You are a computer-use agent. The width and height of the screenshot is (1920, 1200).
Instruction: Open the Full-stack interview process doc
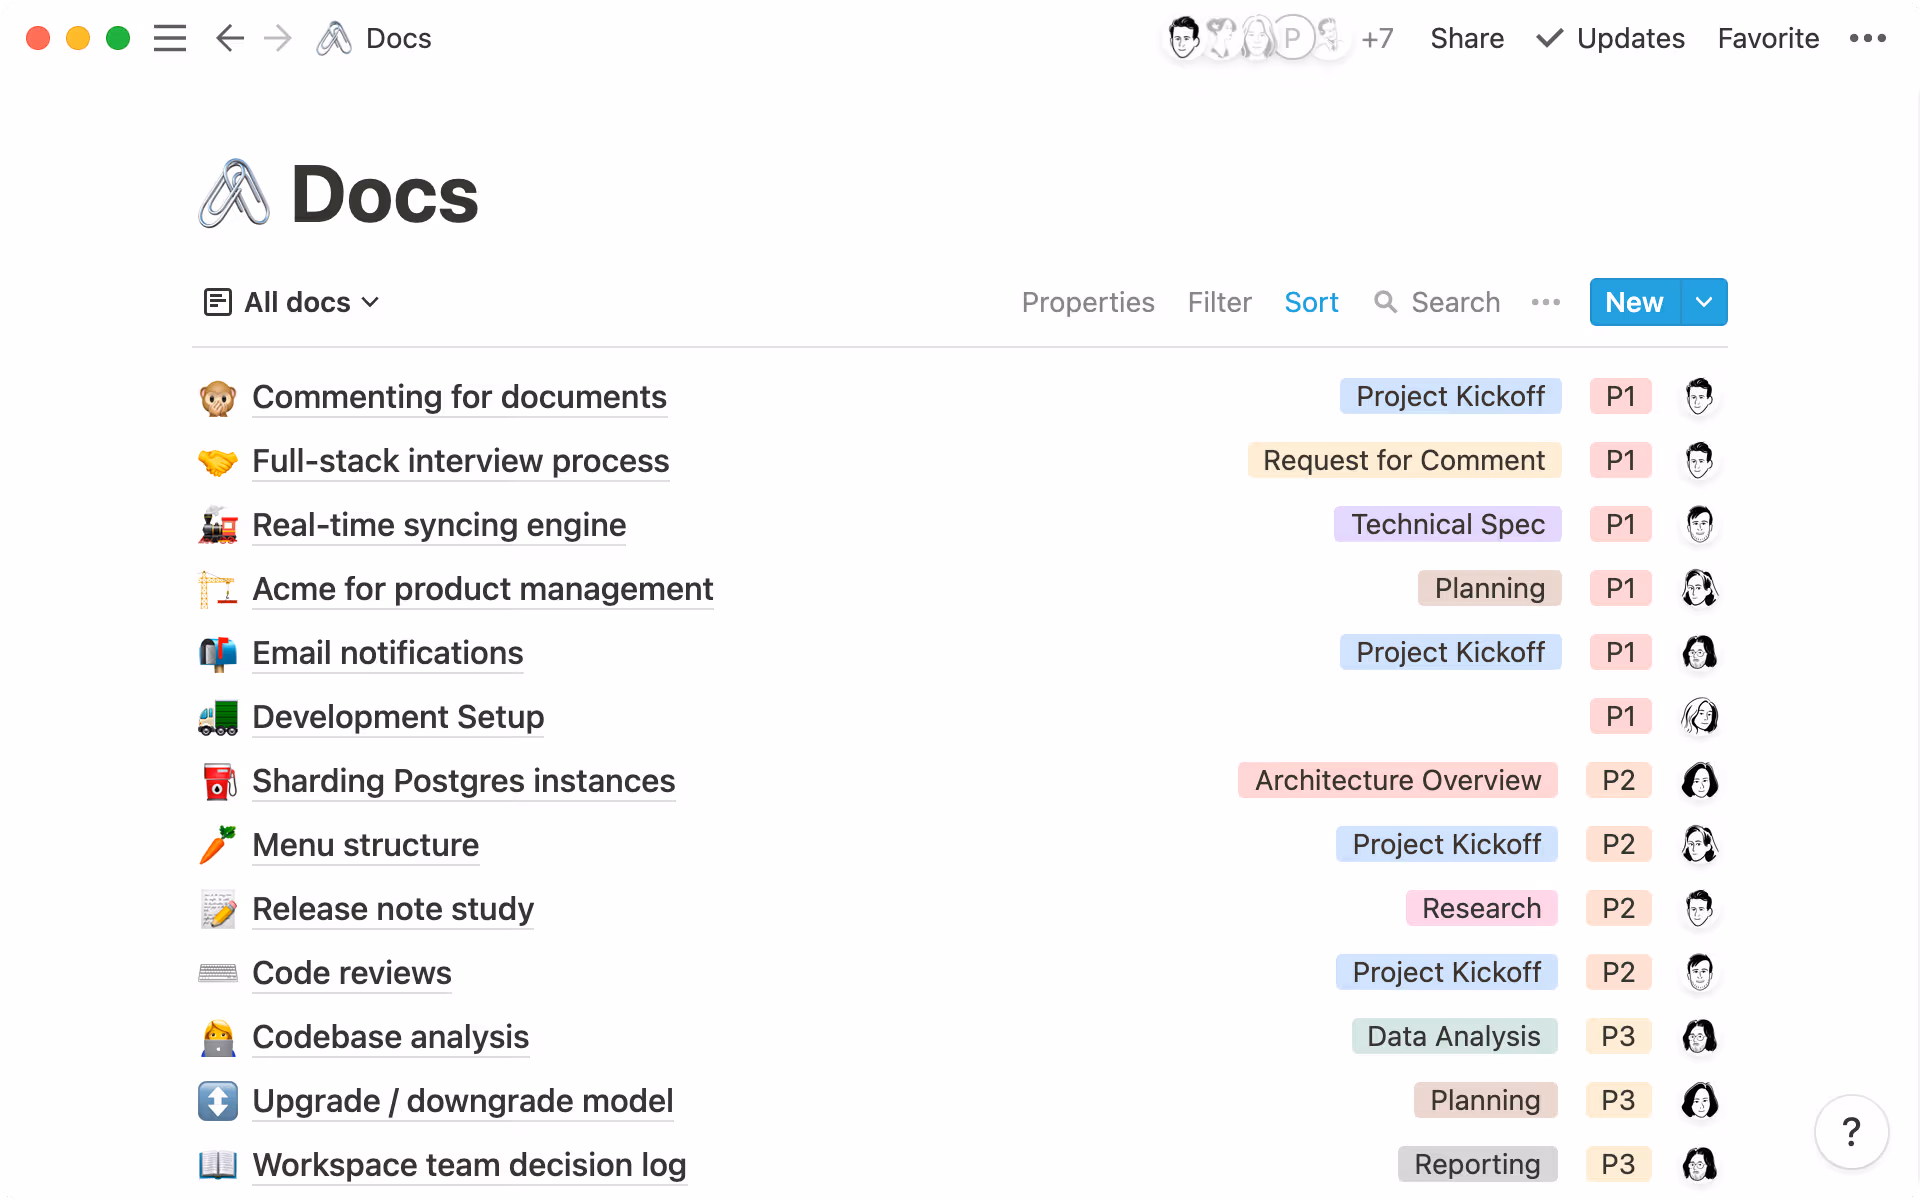[x=460, y=461]
